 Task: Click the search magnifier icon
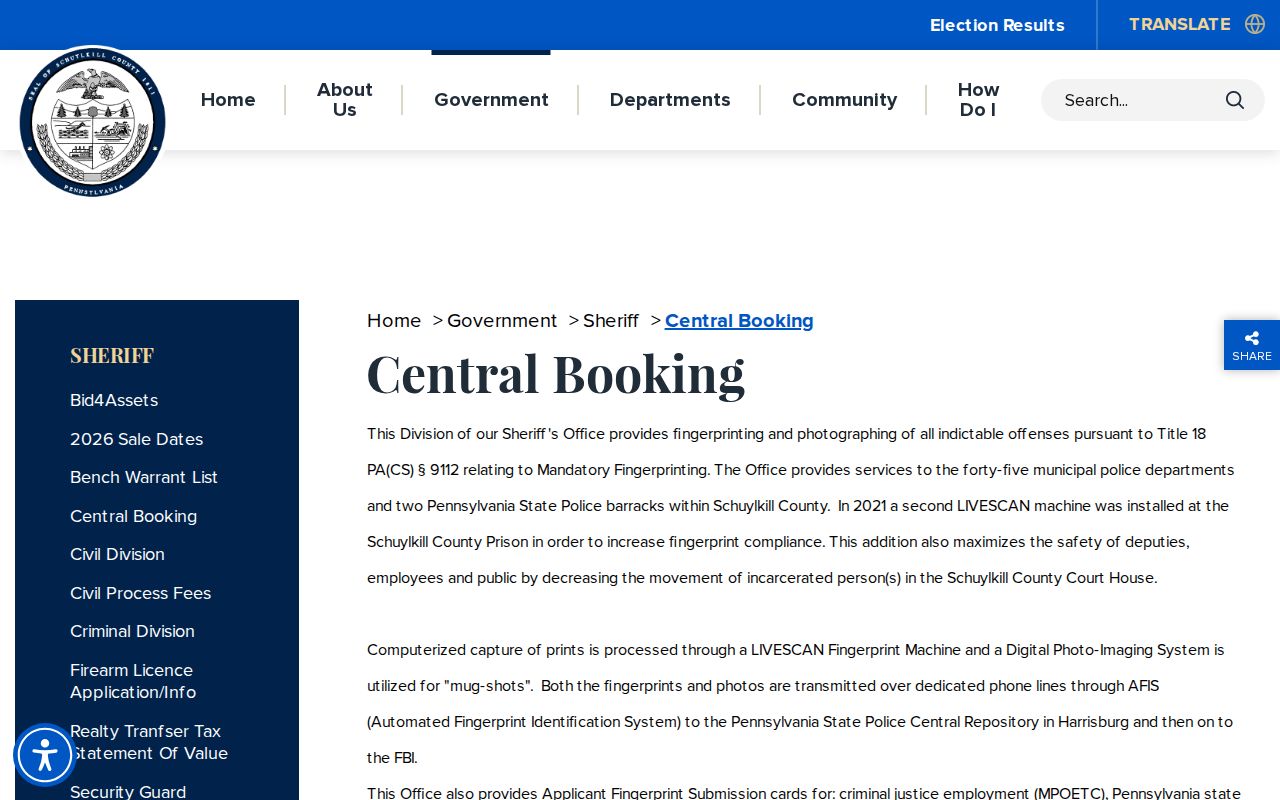[1235, 100]
